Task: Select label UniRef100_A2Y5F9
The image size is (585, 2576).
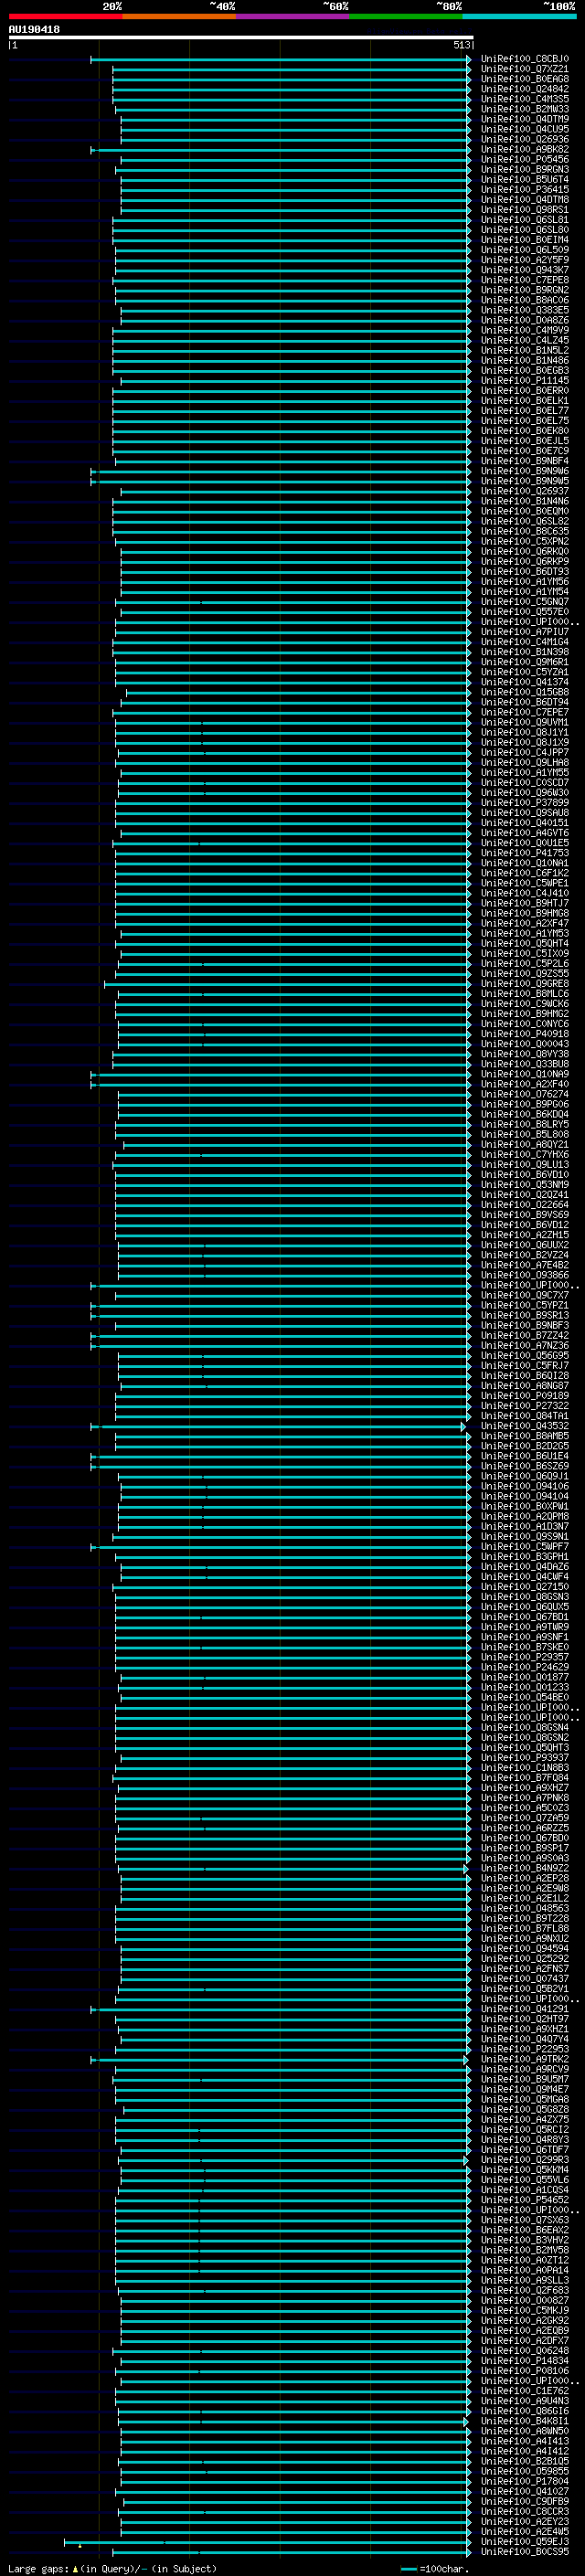Action: (x=524, y=260)
